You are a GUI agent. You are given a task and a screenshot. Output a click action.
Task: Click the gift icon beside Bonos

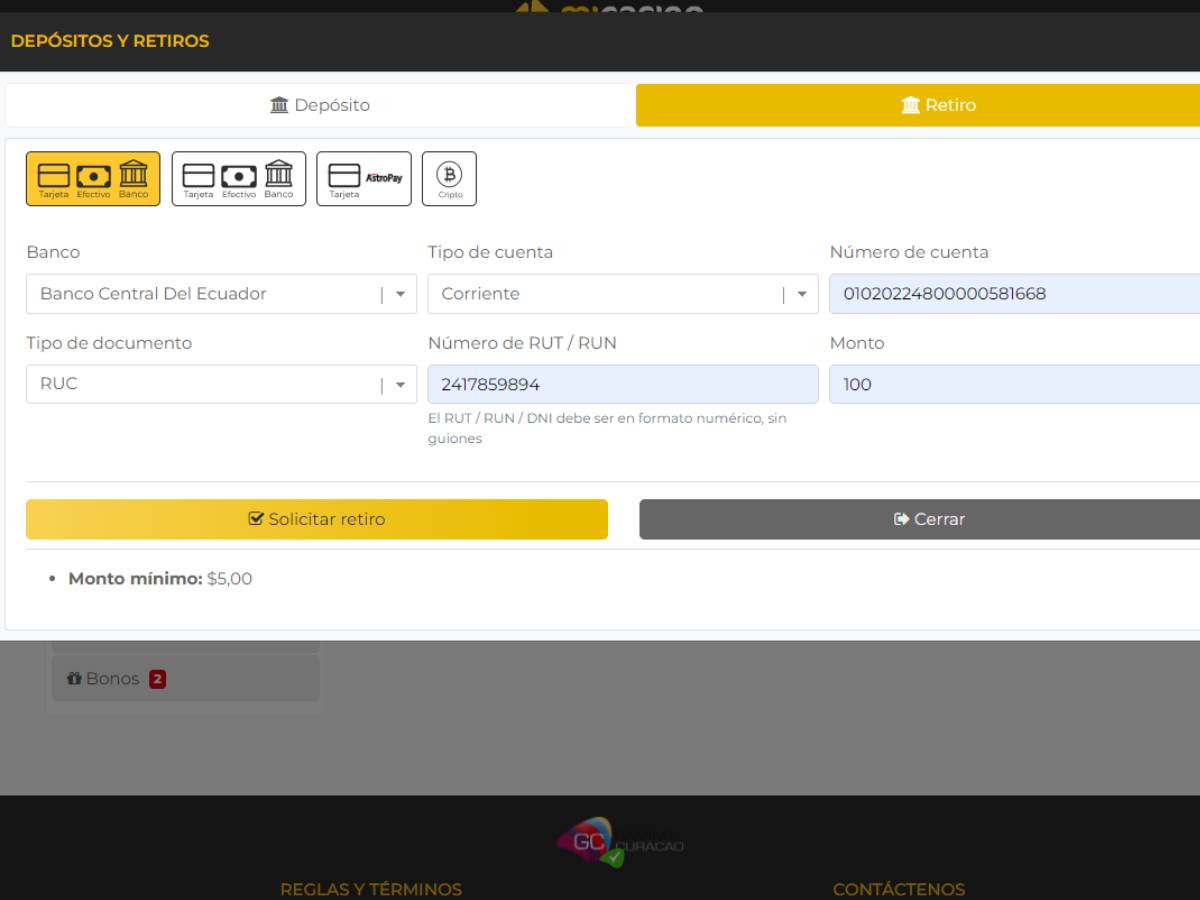75,678
